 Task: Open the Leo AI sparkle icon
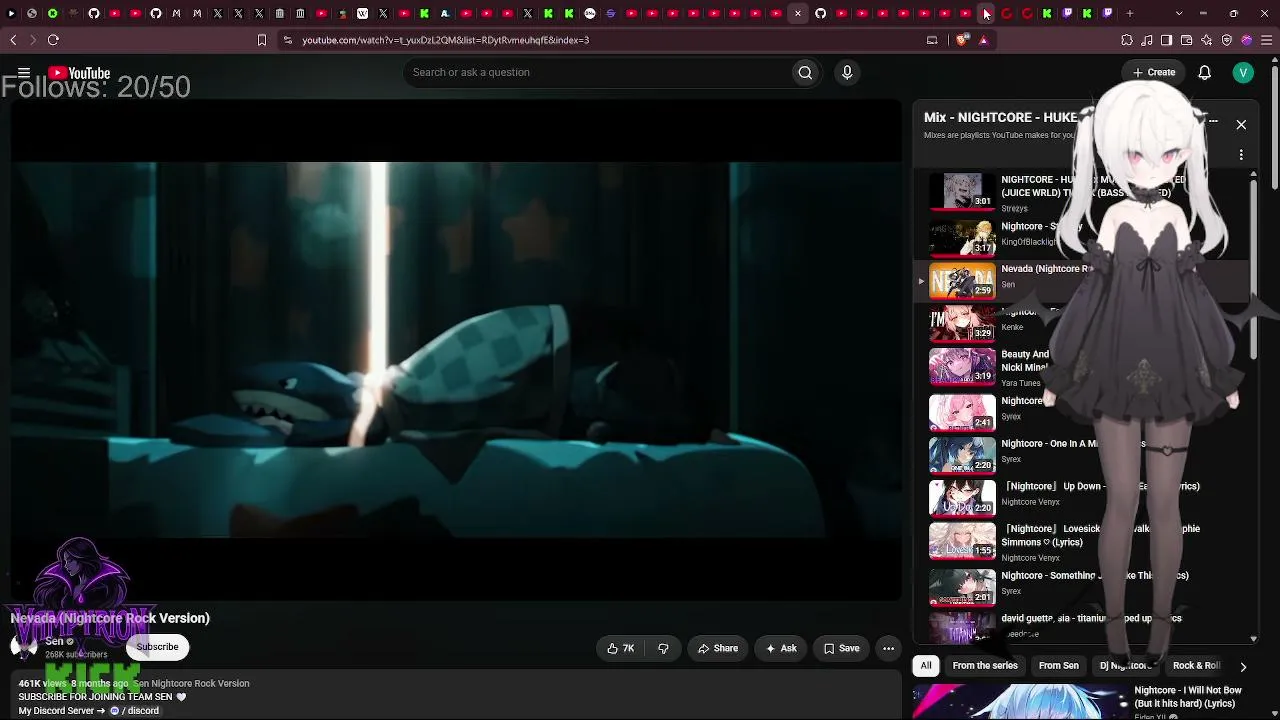click(x=1207, y=40)
